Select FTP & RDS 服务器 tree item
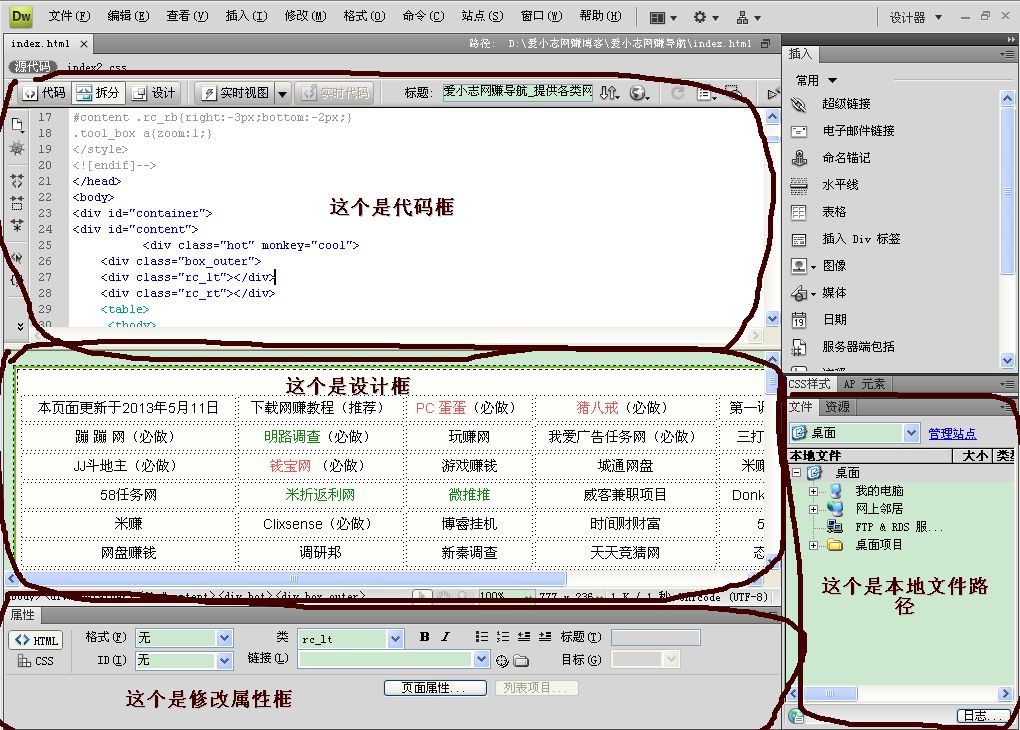Screen dimensions: 1020x730 pyautogui.click(x=898, y=527)
